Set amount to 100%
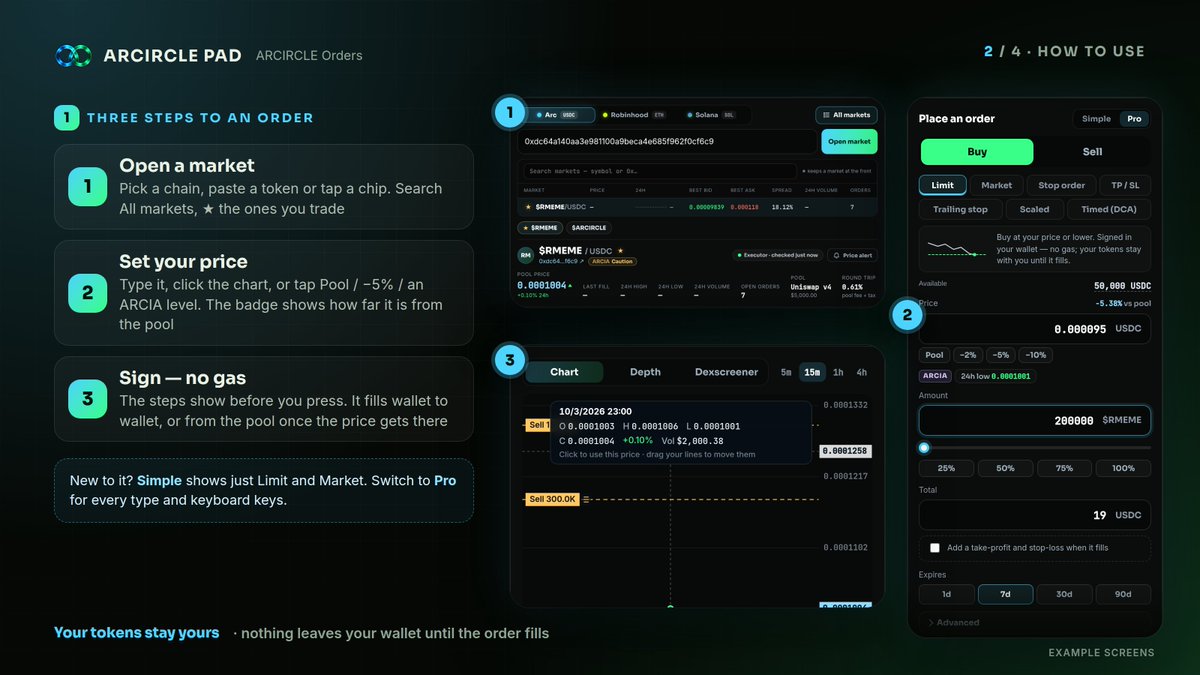This screenshot has width=1200, height=675. [x=1123, y=468]
